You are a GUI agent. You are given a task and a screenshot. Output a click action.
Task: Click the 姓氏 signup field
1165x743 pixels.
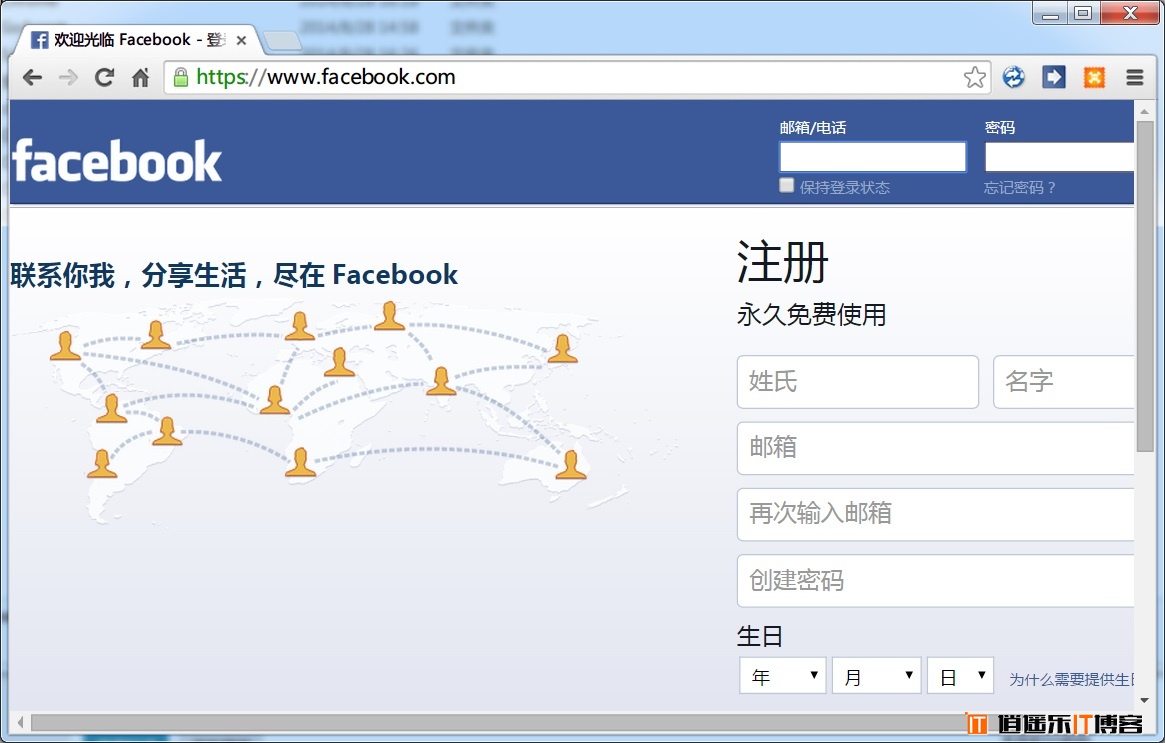click(857, 382)
